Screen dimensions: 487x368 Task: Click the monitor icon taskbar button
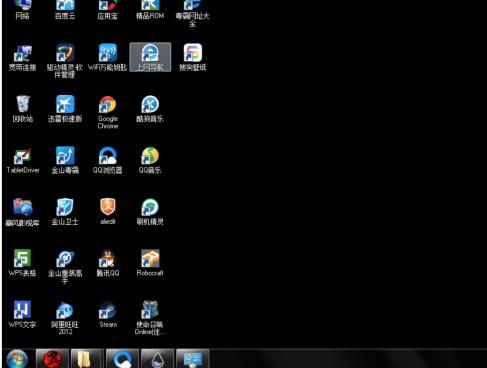(x=192, y=359)
